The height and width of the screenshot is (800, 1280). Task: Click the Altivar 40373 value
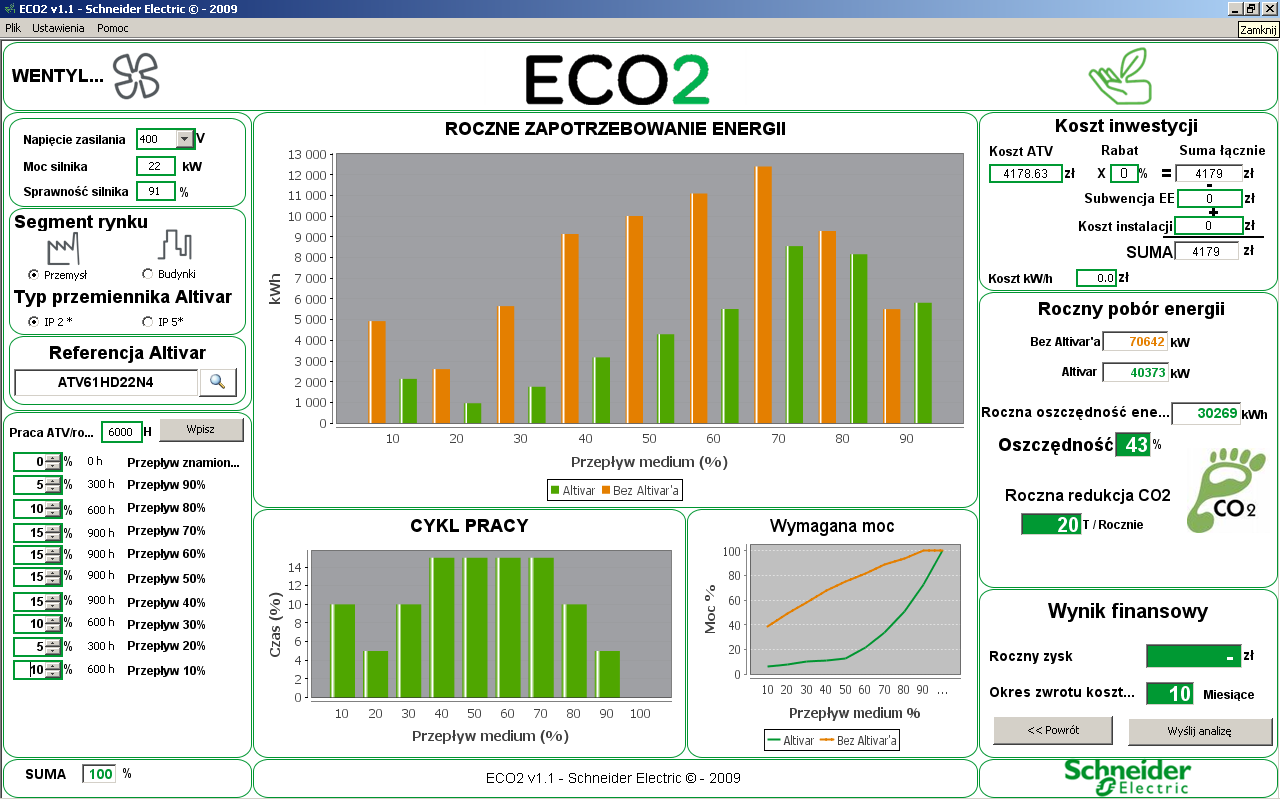(1135, 373)
